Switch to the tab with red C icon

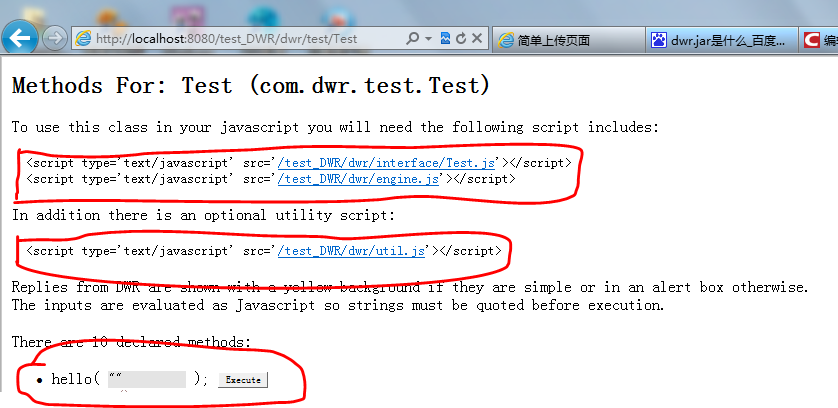coord(819,40)
